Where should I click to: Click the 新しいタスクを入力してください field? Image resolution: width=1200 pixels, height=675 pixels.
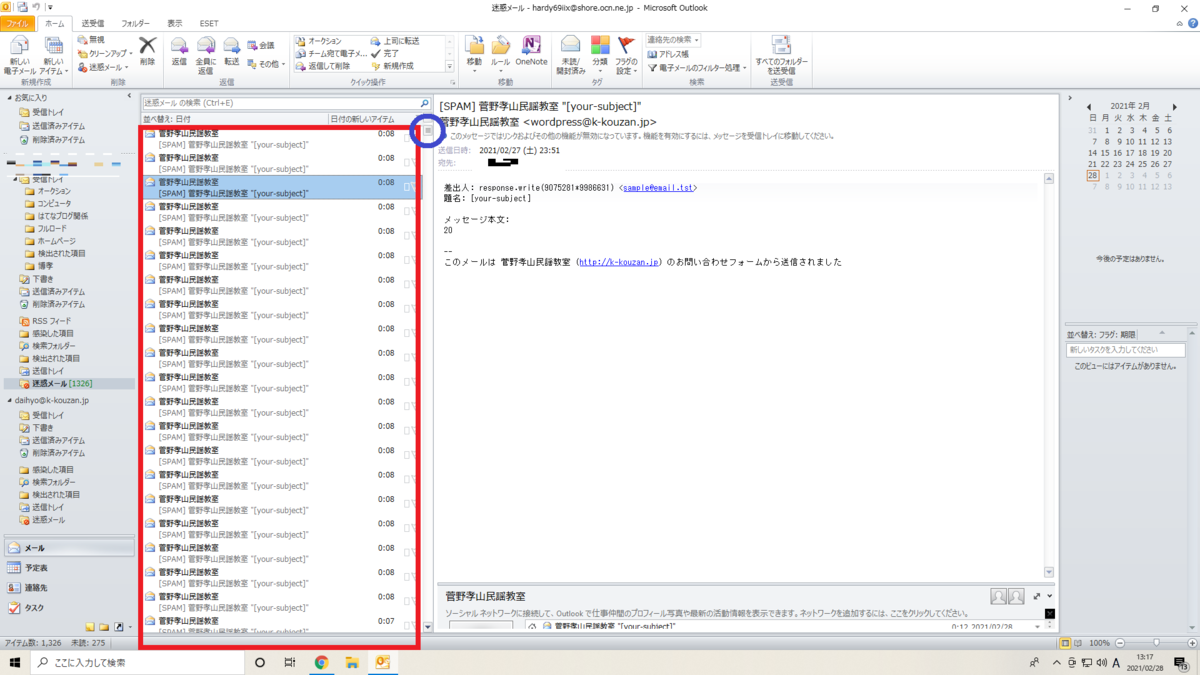pyautogui.click(x=1125, y=350)
